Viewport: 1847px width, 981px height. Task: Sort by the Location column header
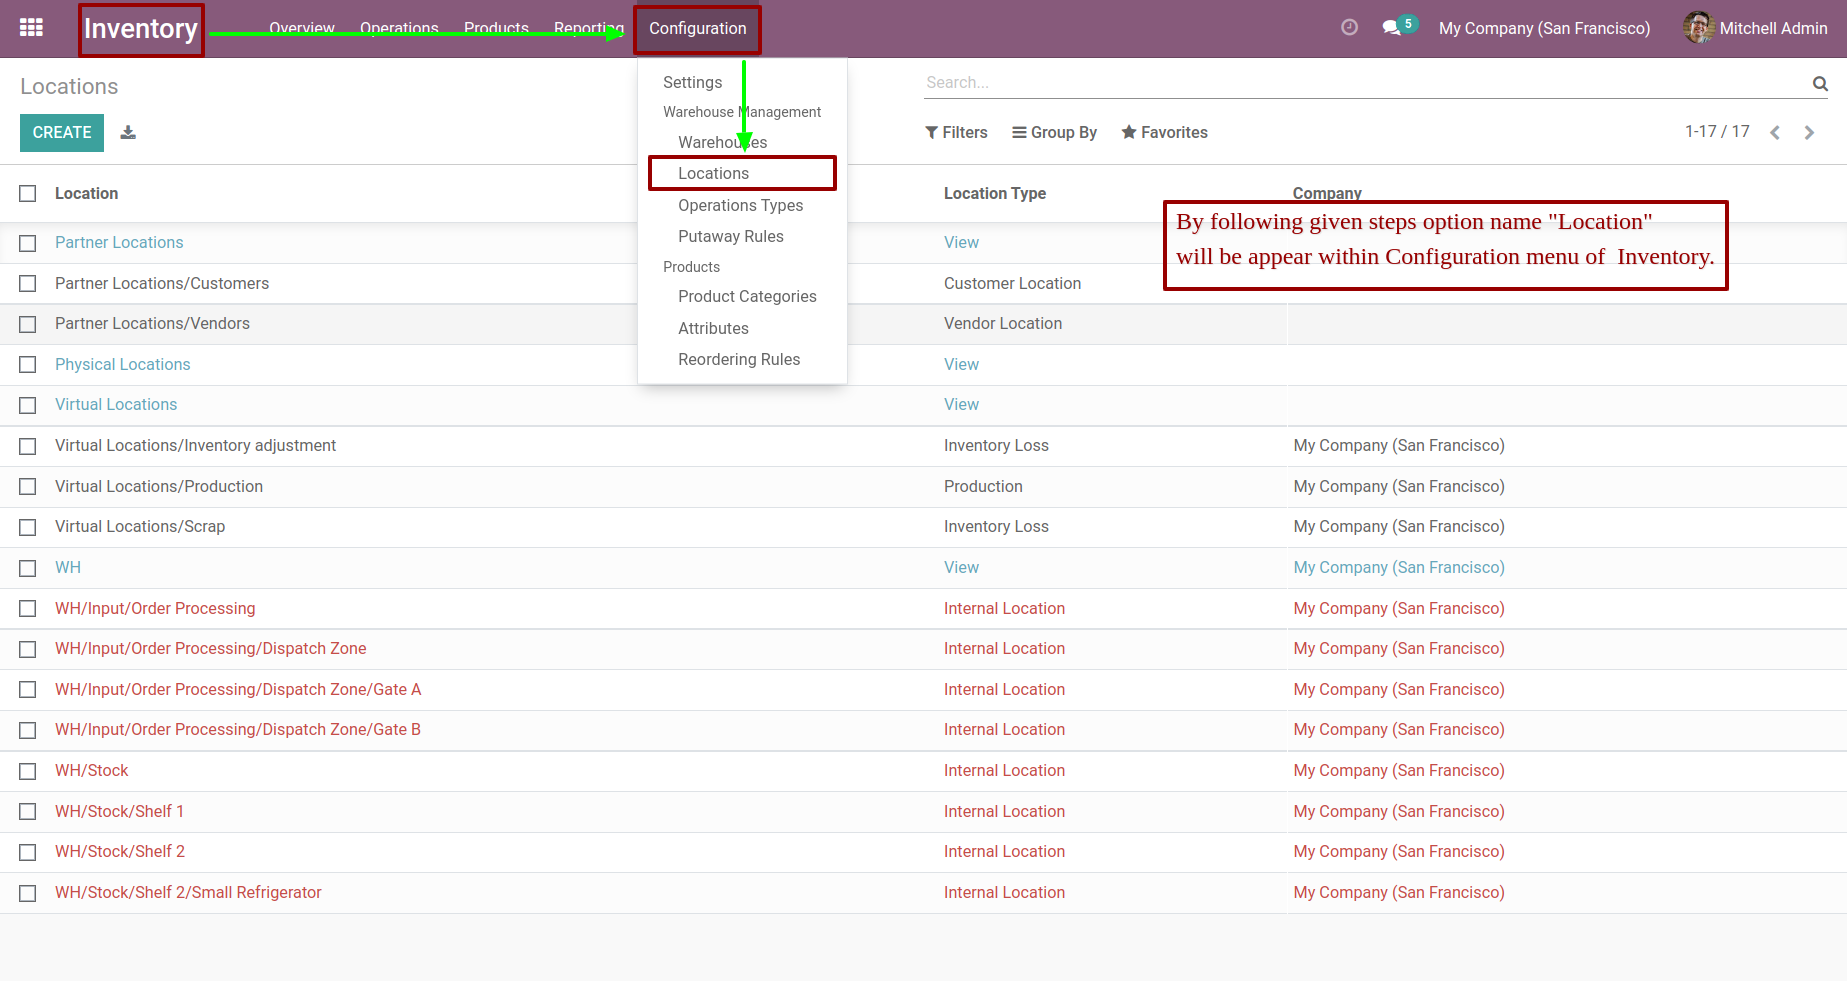pos(86,193)
